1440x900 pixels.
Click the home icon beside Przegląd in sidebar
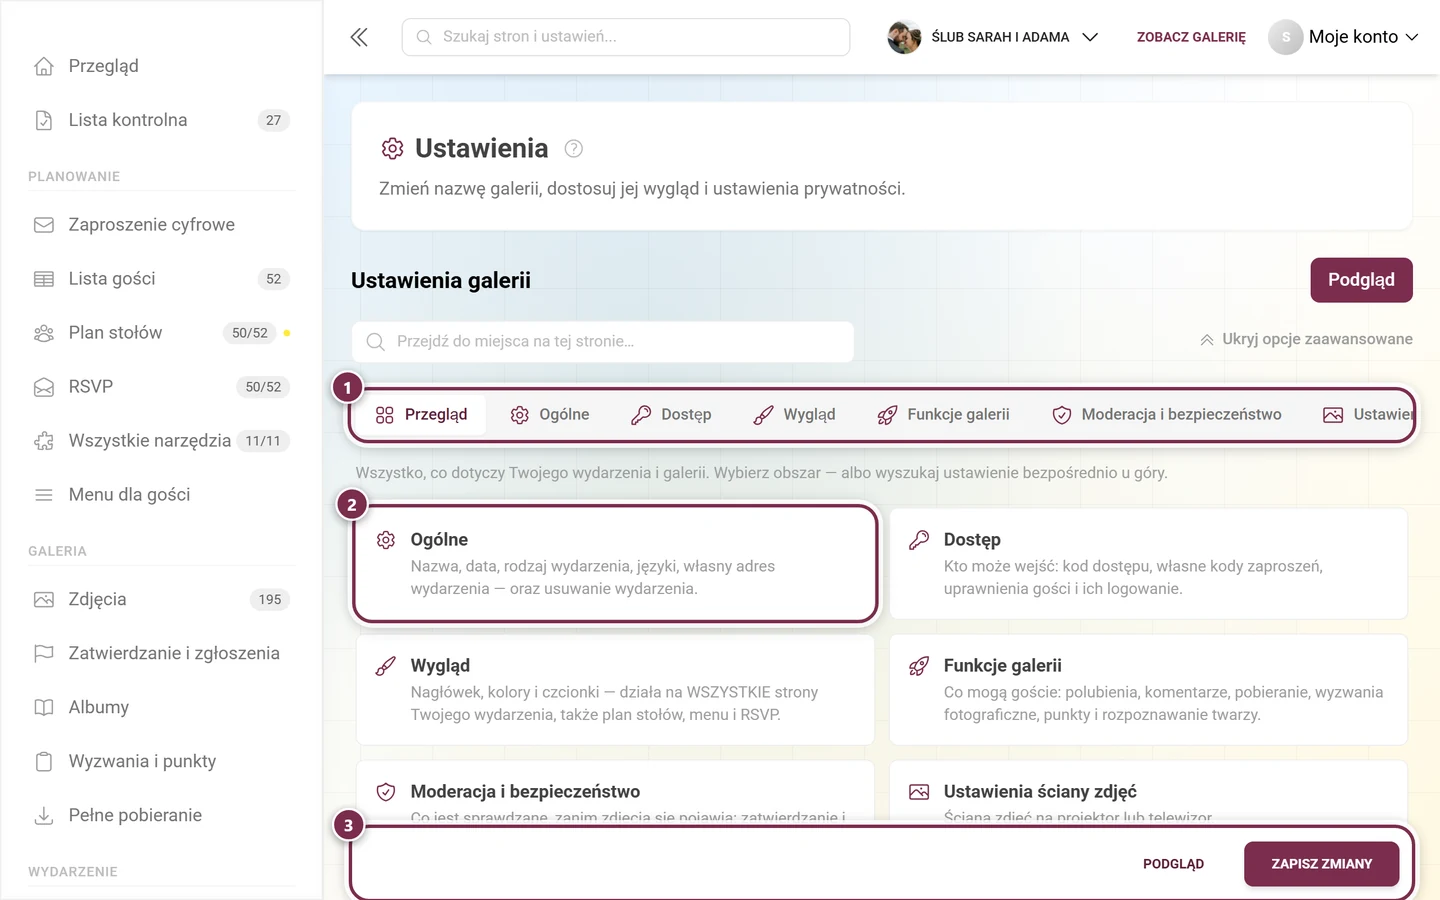click(44, 66)
